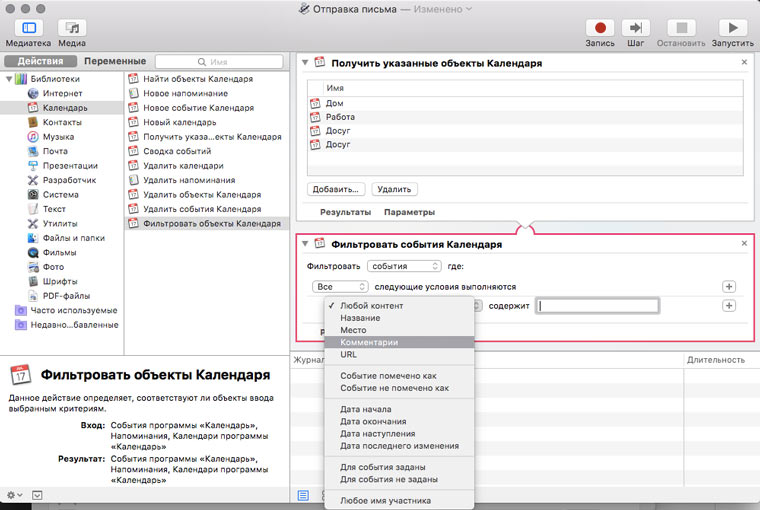Click the Удалить button under the list
The width and height of the screenshot is (760, 510).
[394, 188]
